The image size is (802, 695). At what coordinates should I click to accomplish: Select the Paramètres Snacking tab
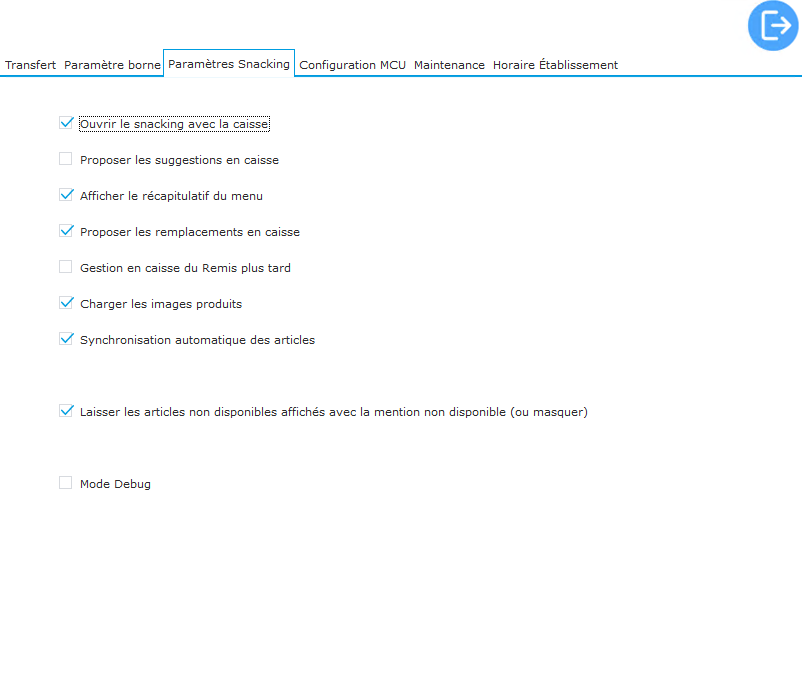point(229,64)
